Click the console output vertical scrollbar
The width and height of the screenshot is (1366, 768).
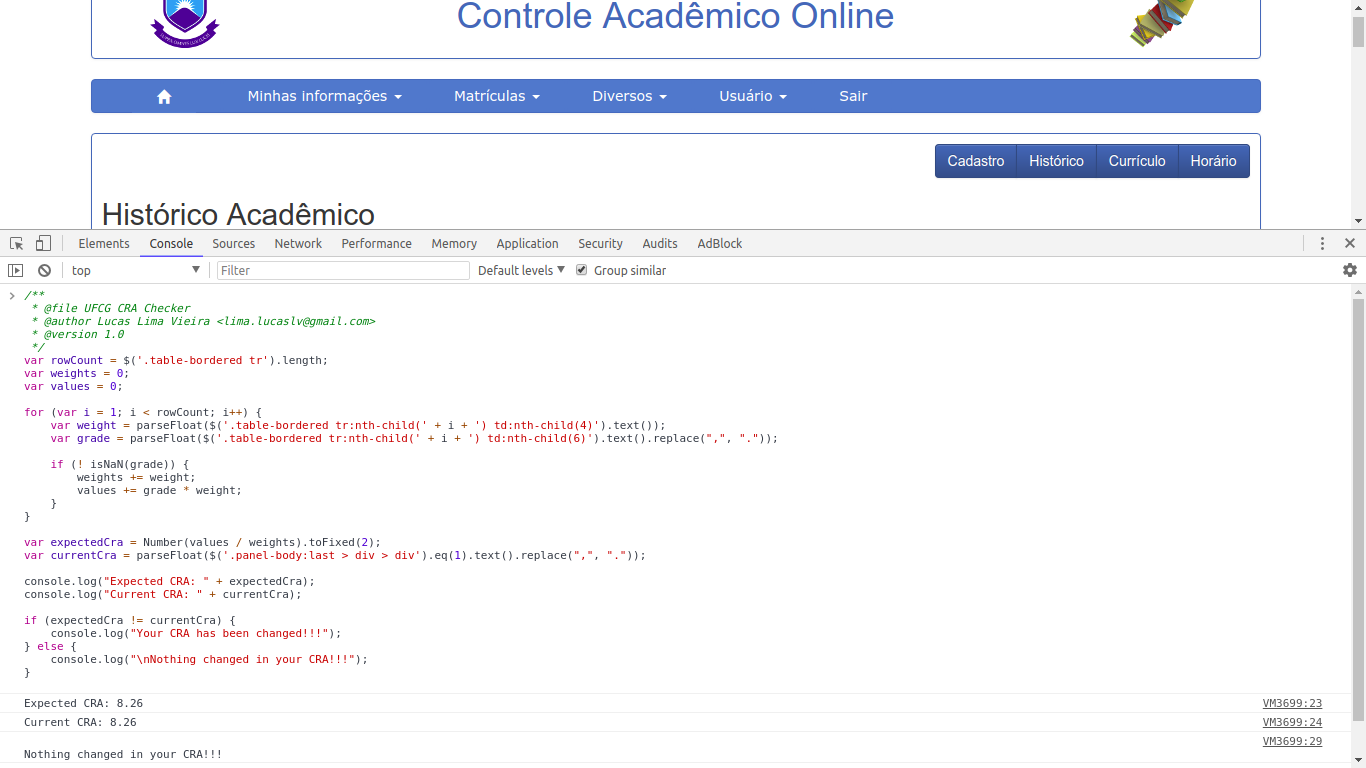coord(1358,510)
